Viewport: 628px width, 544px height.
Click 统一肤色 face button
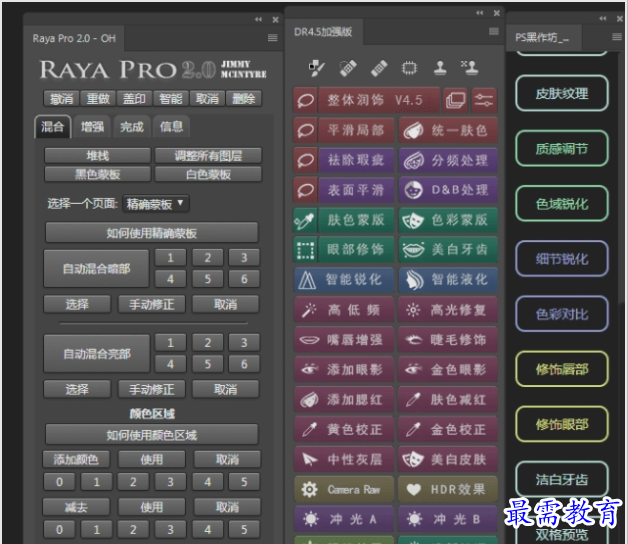pyautogui.click(x=448, y=130)
